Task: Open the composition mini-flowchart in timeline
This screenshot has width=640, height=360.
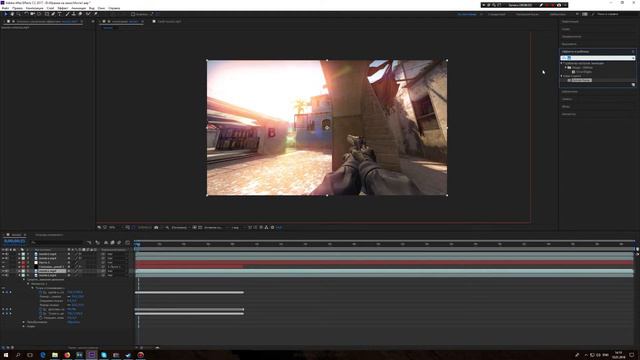Action: pos(89,242)
